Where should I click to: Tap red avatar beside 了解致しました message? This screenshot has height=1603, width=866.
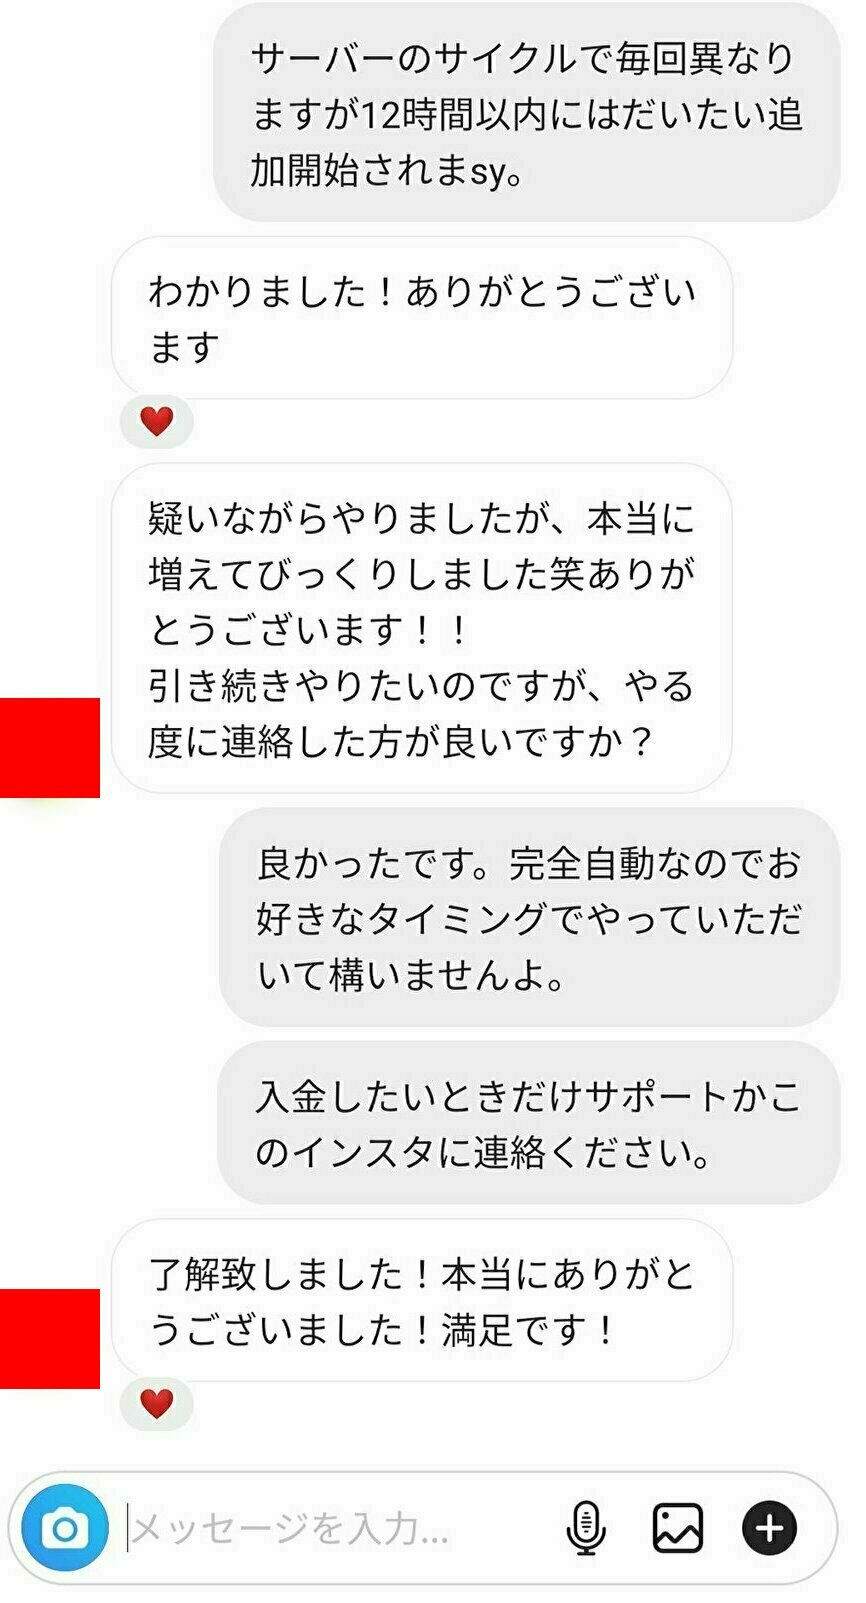[50, 1339]
